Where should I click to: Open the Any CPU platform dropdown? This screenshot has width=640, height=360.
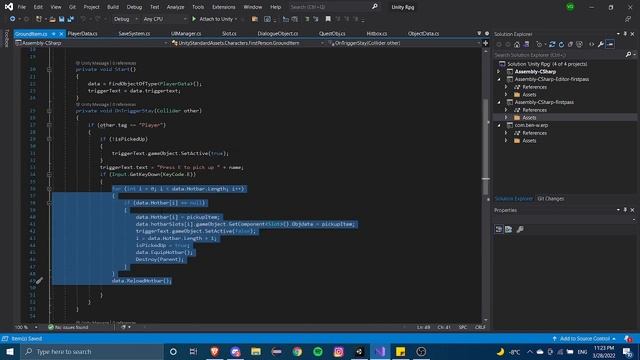coord(164,19)
